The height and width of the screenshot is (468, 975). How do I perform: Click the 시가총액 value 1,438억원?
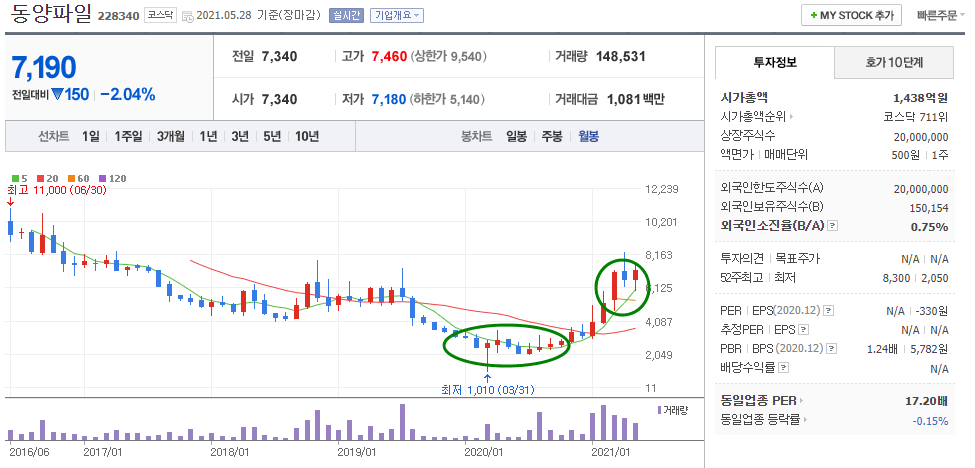[920, 97]
